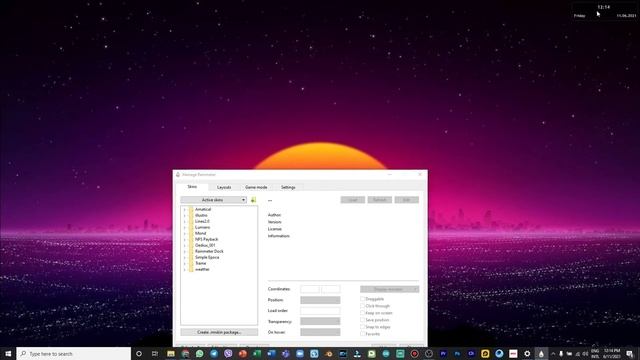This screenshot has height=360, width=640.
Task: Select the weather skin folder
Action: (202, 269)
